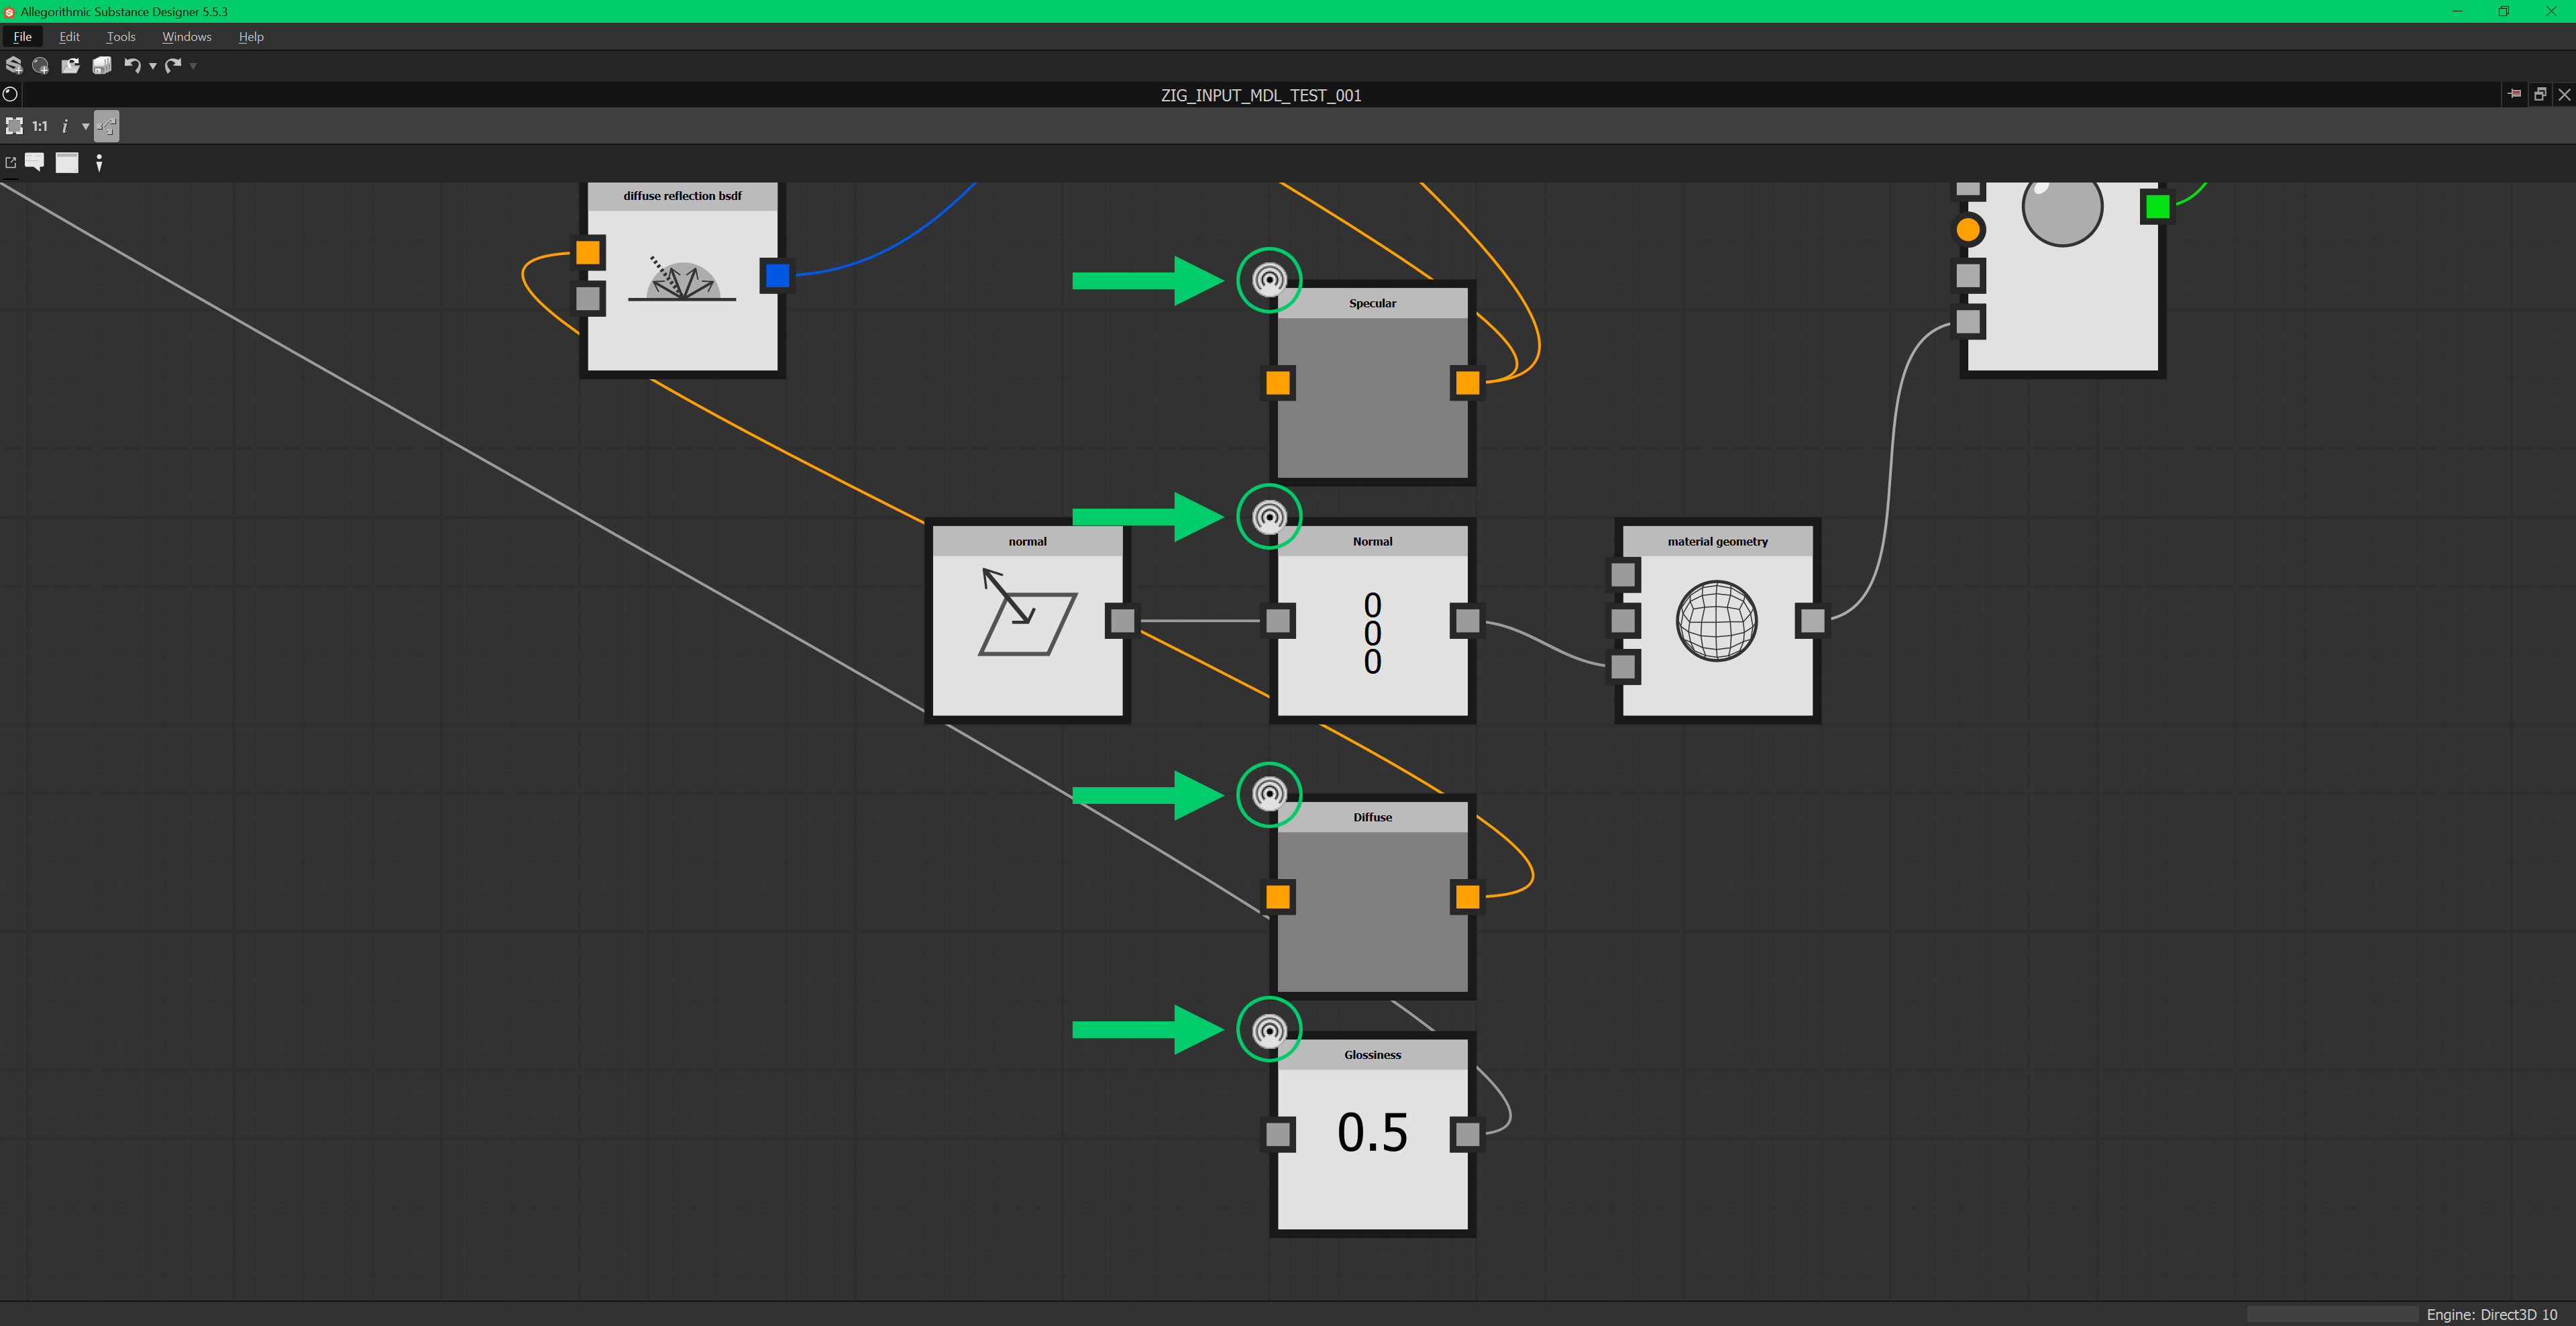Select the material geometry node globe icon
2576x1326 pixels.
1717,621
